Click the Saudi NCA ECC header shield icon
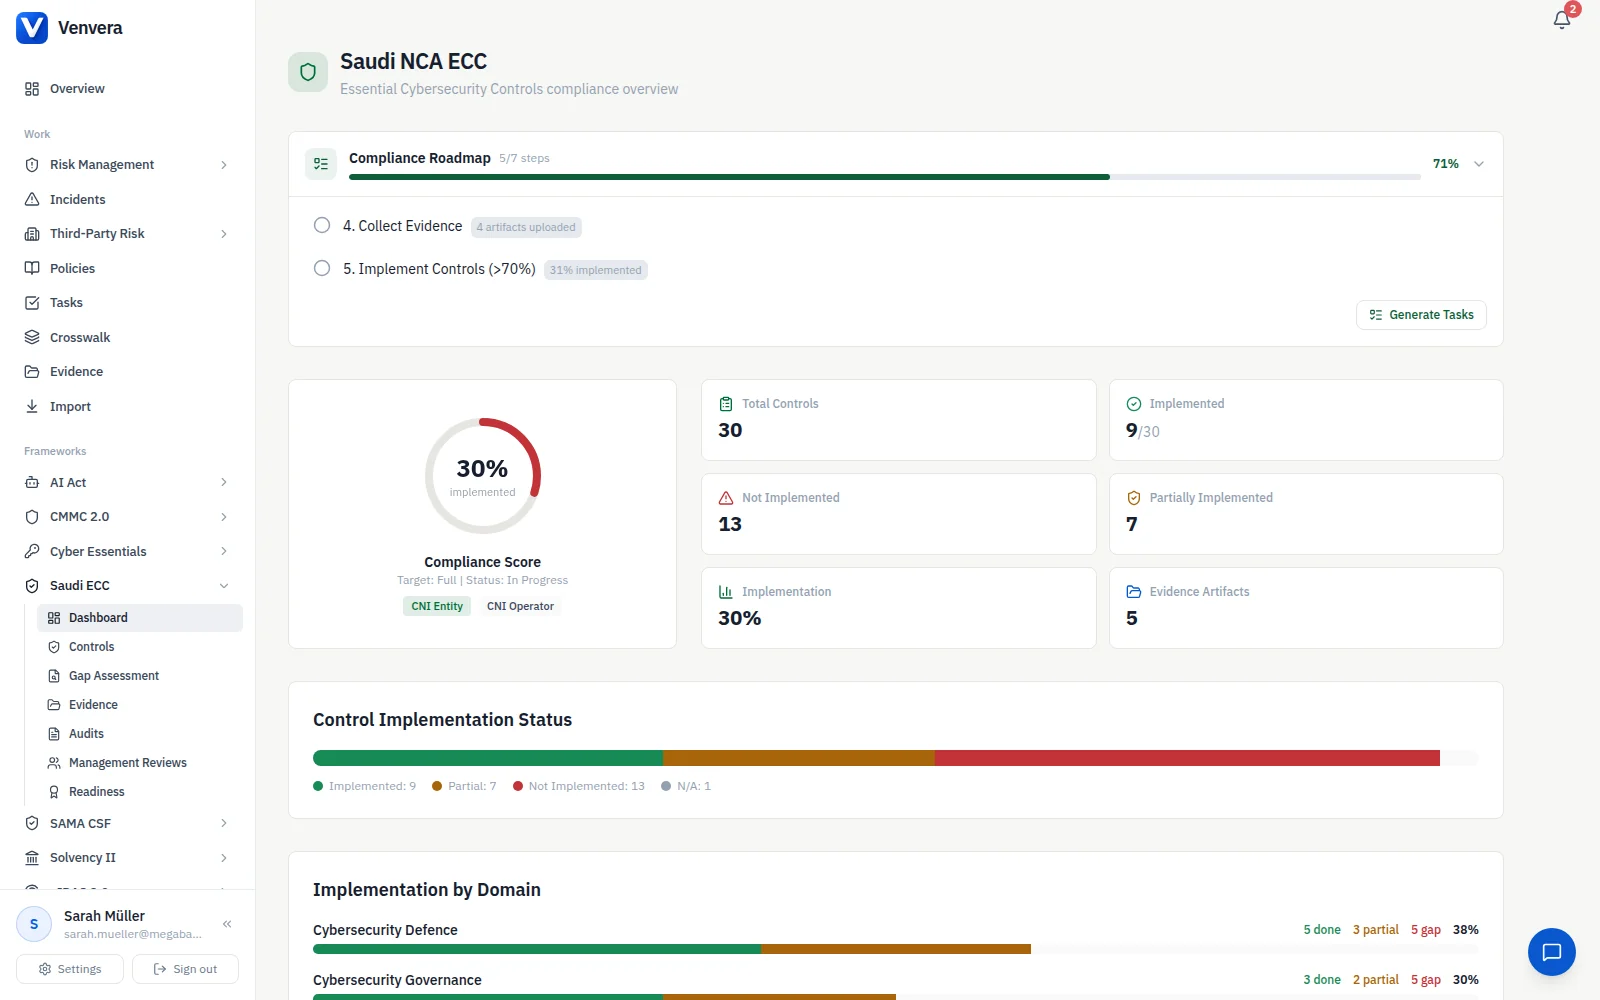 pos(308,72)
